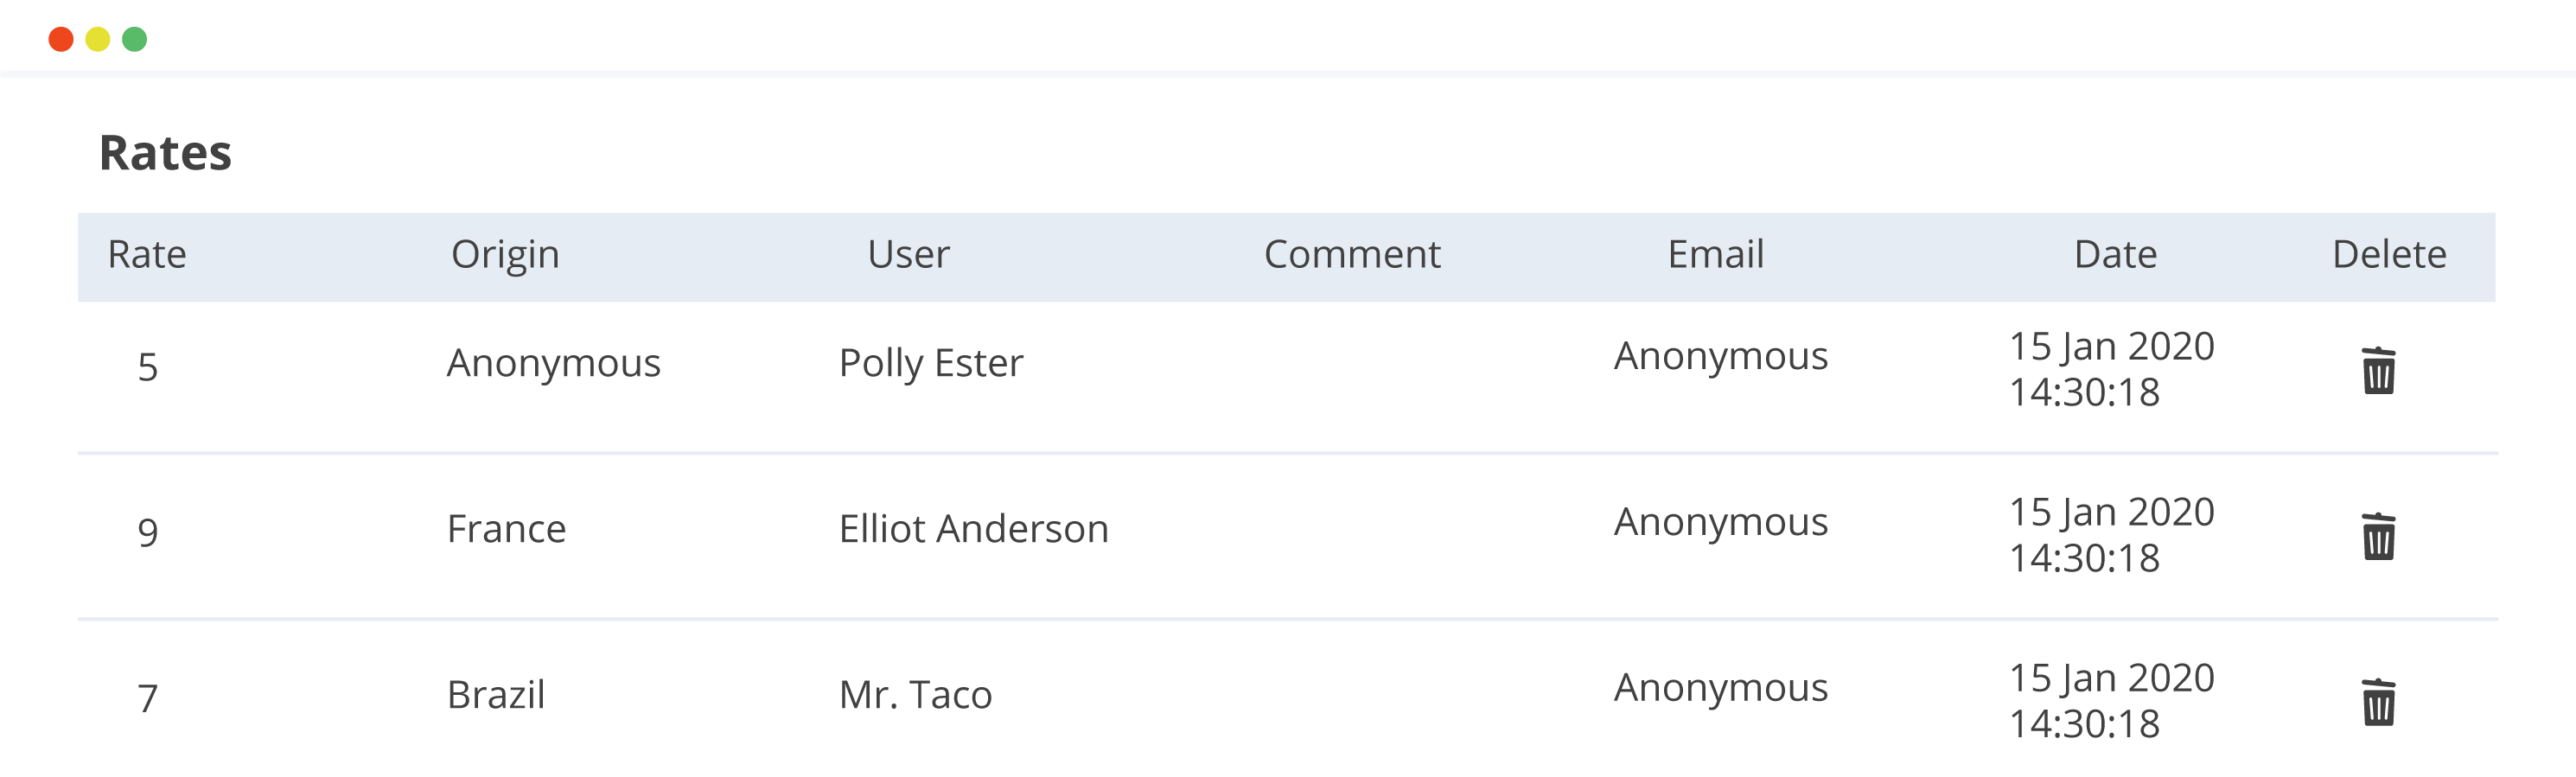Delete Polly Ester's rating with trash icon
2576x777 pixels.
click(x=2378, y=371)
